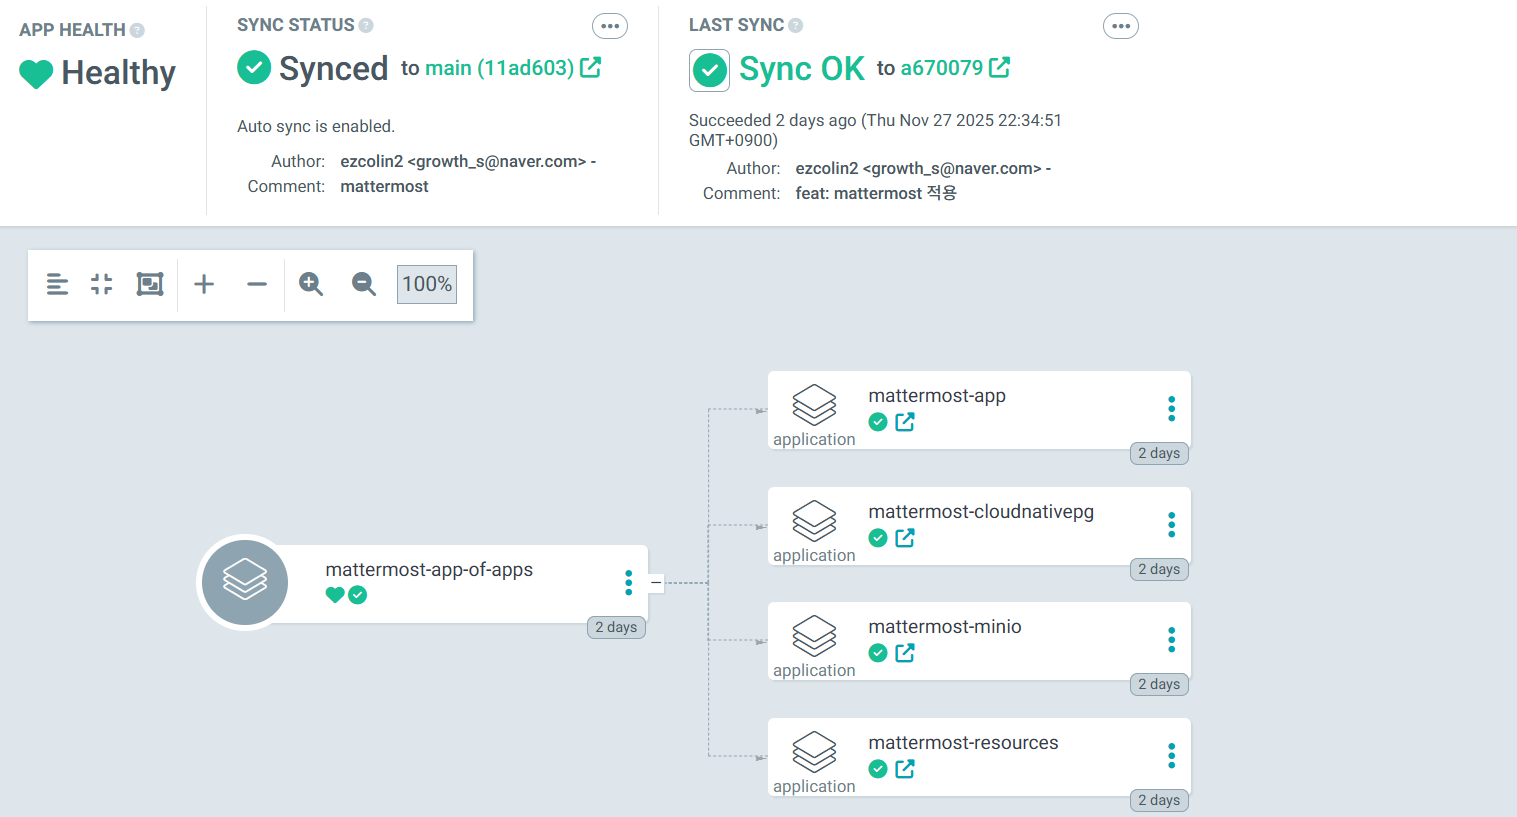The width and height of the screenshot is (1517, 817).
Task: Click the Sync OK check icon
Action: pyautogui.click(x=709, y=70)
